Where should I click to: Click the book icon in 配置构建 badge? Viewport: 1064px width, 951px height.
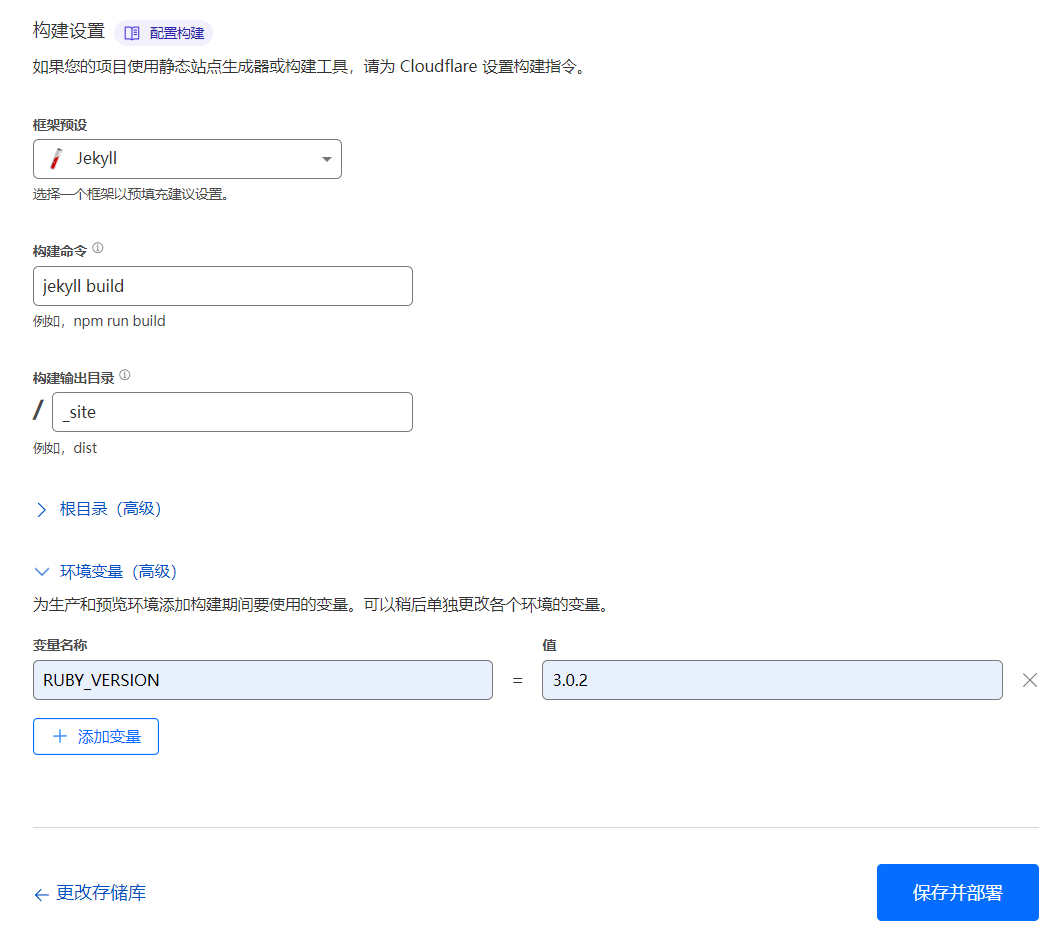132,33
